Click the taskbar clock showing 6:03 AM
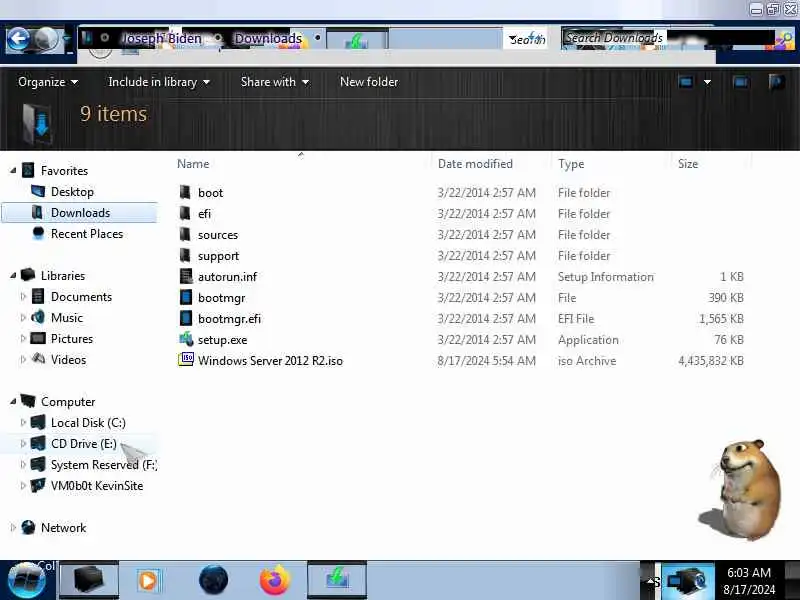Screen dimensions: 800x600 748,581
